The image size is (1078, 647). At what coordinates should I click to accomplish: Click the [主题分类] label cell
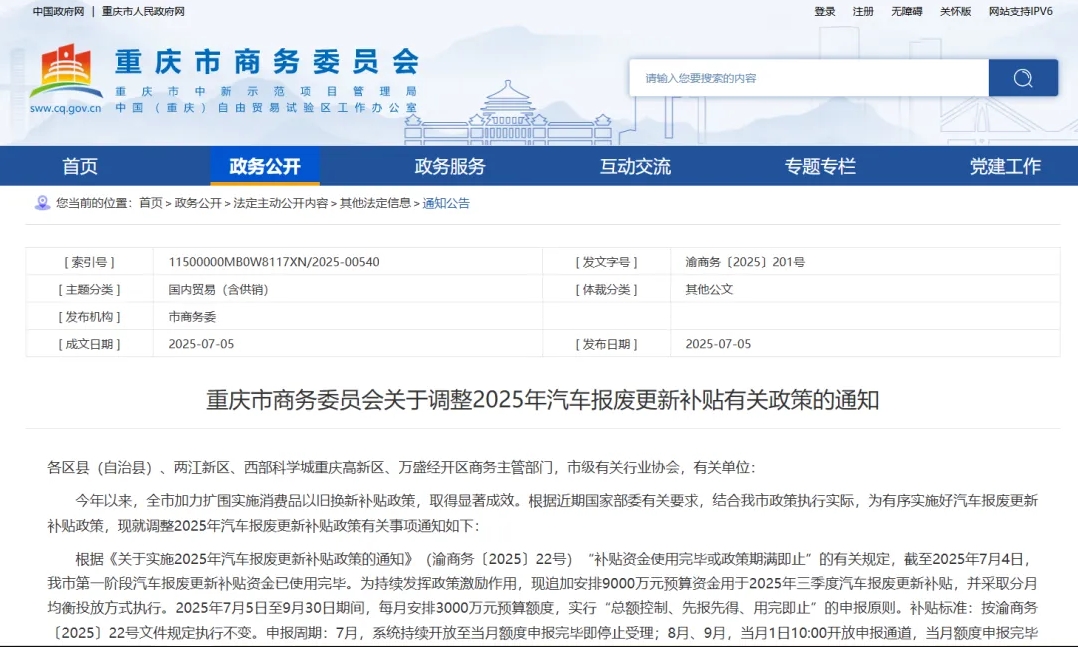click(89, 289)
